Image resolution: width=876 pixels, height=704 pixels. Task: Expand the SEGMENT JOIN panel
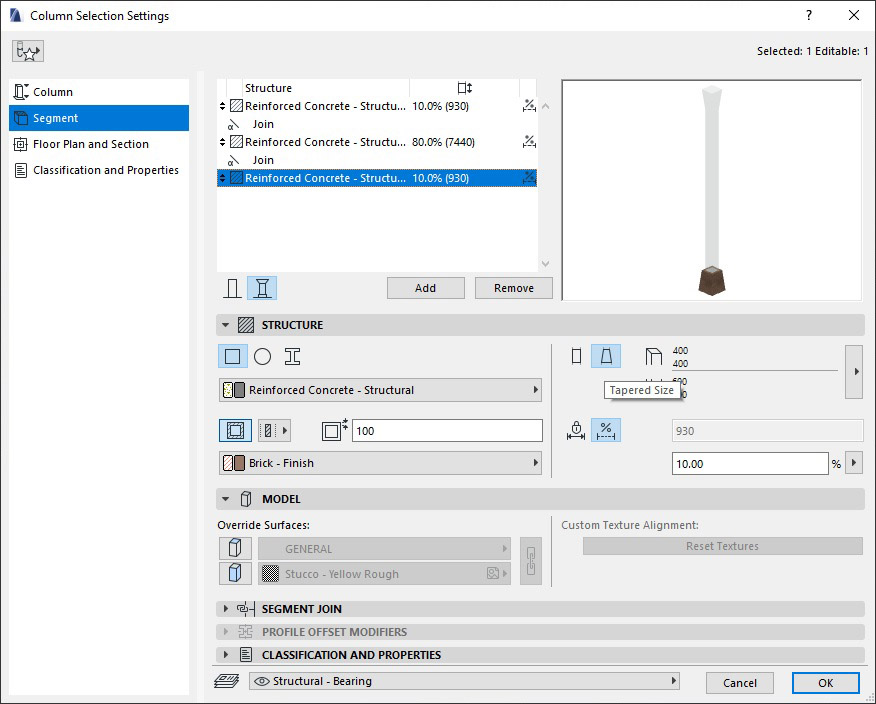pos(226,608)
